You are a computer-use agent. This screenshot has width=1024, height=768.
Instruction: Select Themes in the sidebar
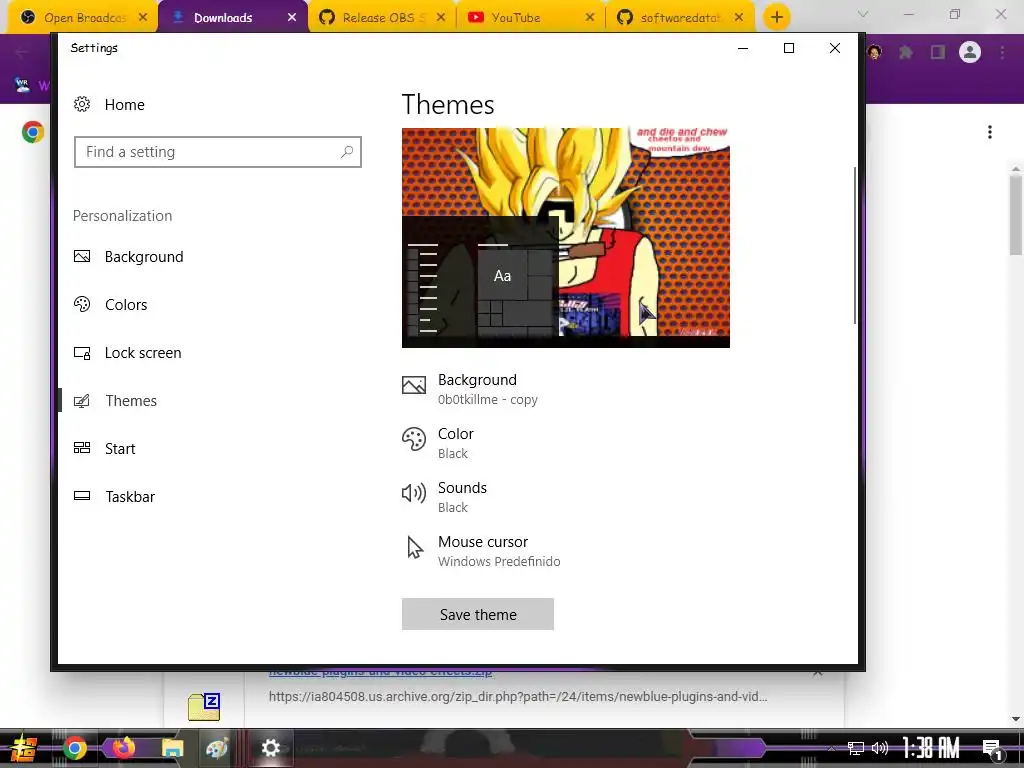[x=116, y=400]
